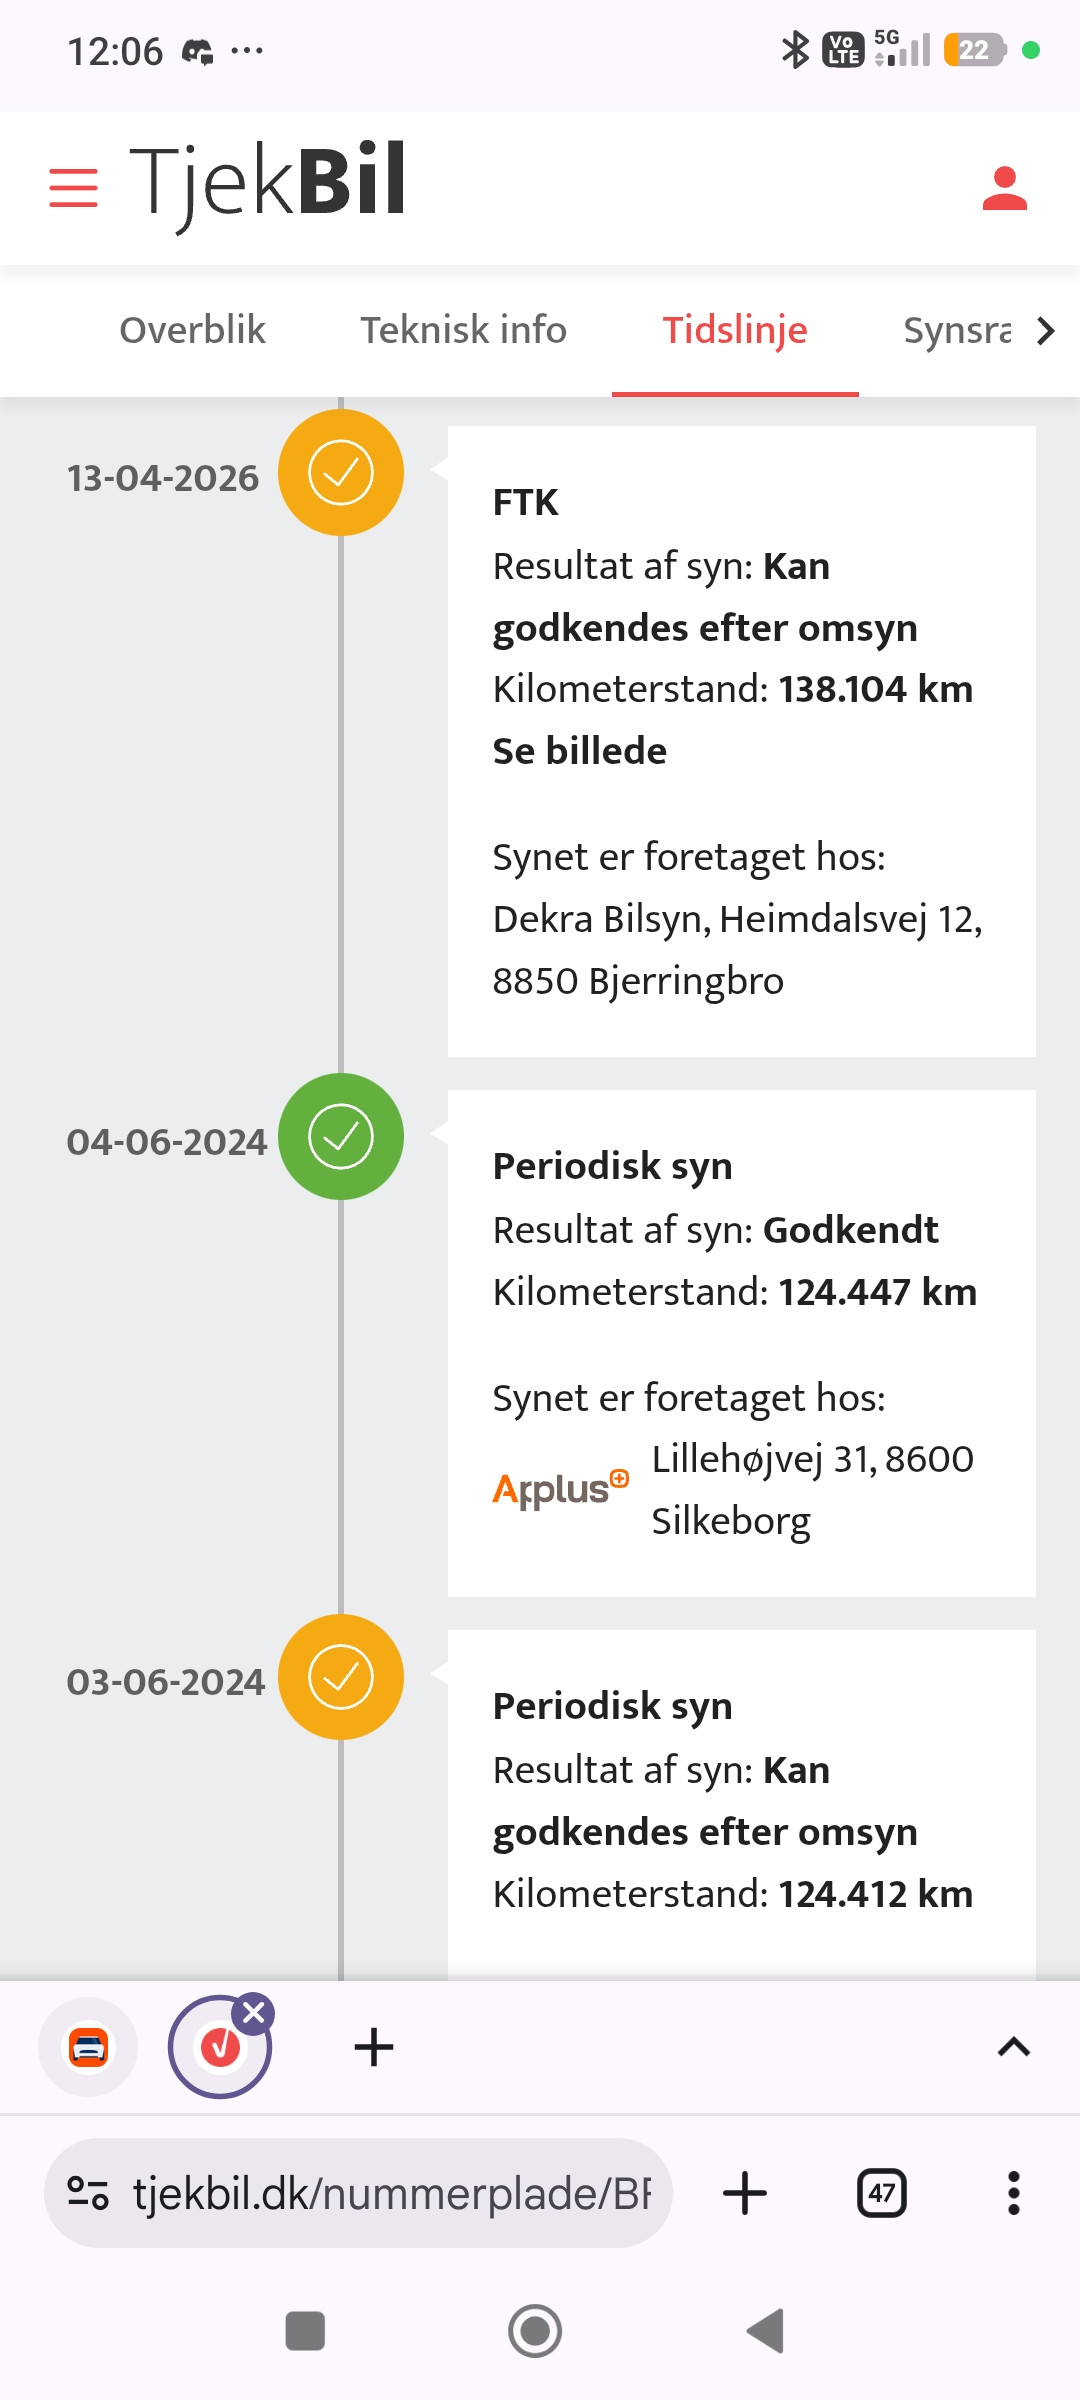Switch to the orange car tab
Viewport: 1080px width, 2400px height.
[x=88, y=2047]
